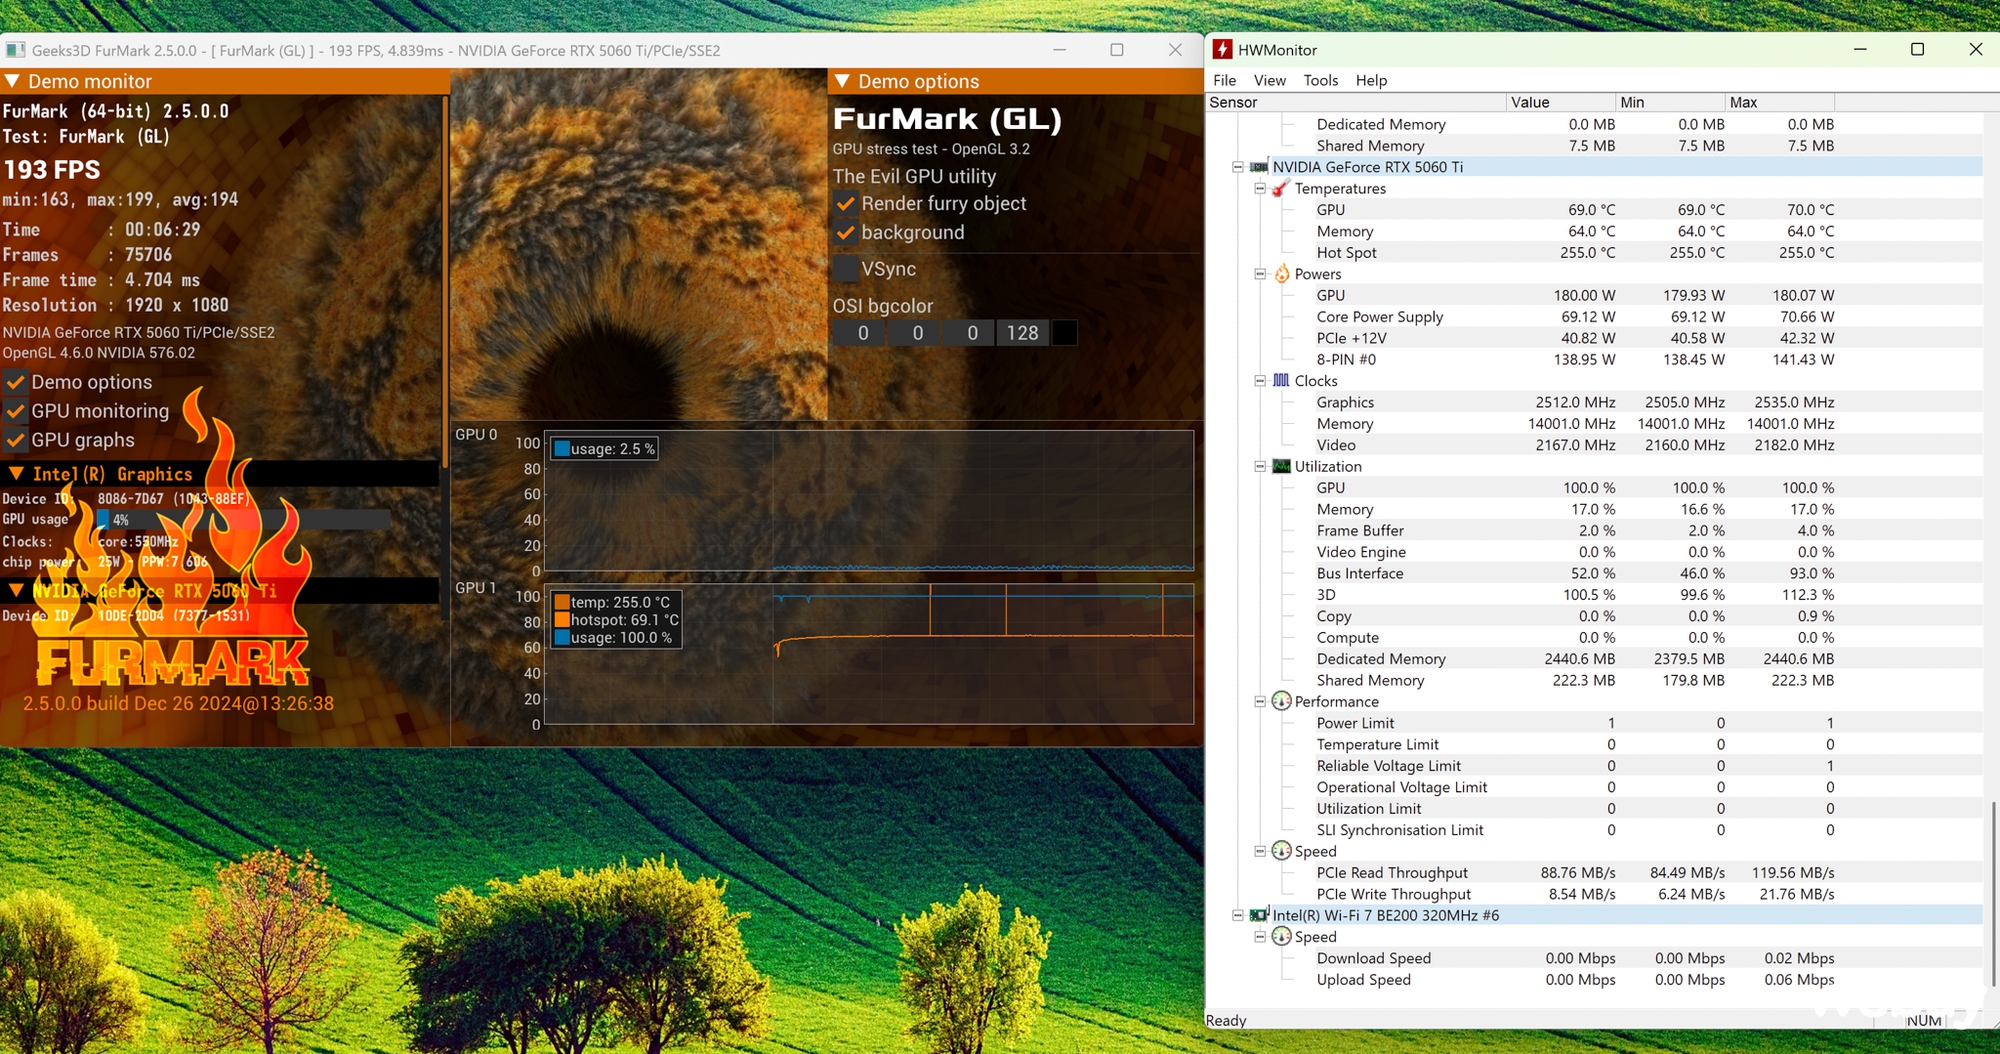Collapse the Temperatures tree node
2000x1054 pixels.
tap(1260, 188)
